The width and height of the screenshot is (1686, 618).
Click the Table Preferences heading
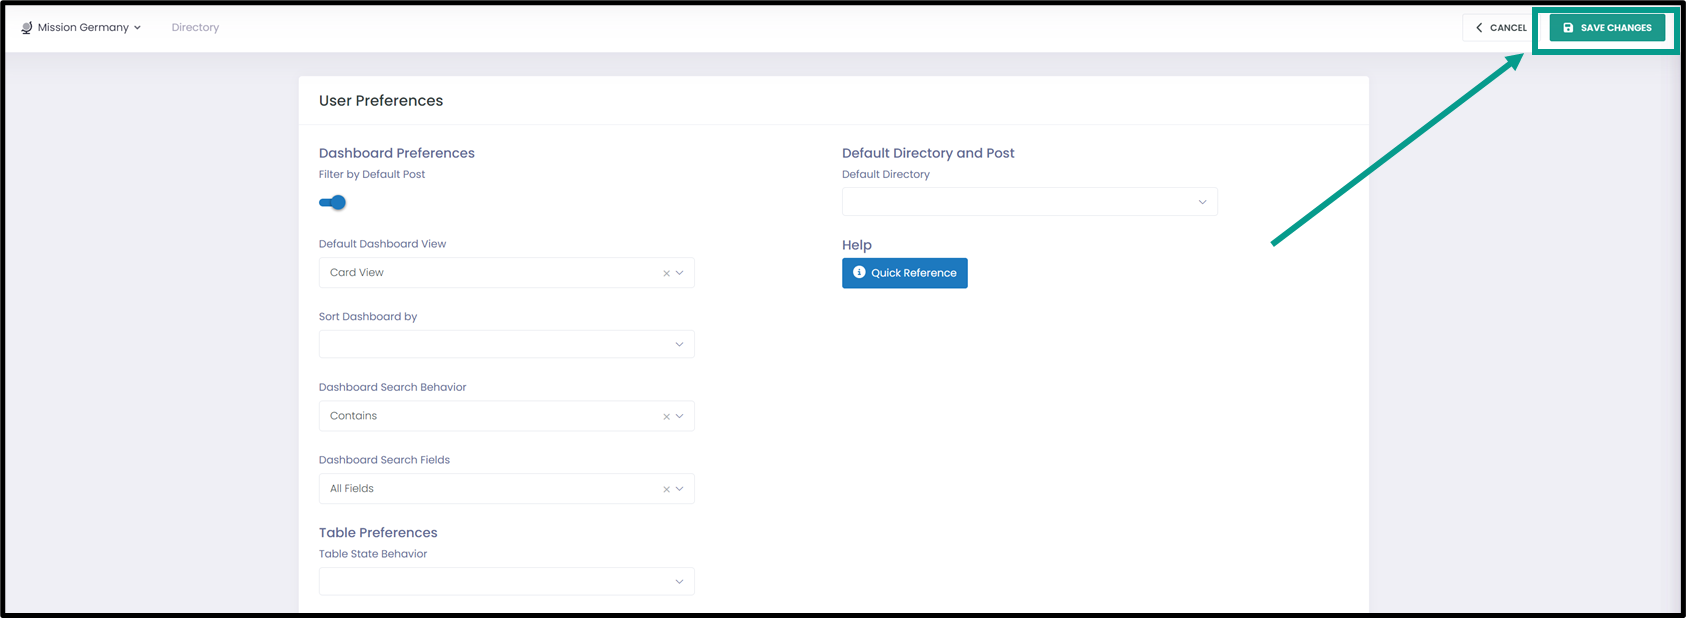[378, 533]
